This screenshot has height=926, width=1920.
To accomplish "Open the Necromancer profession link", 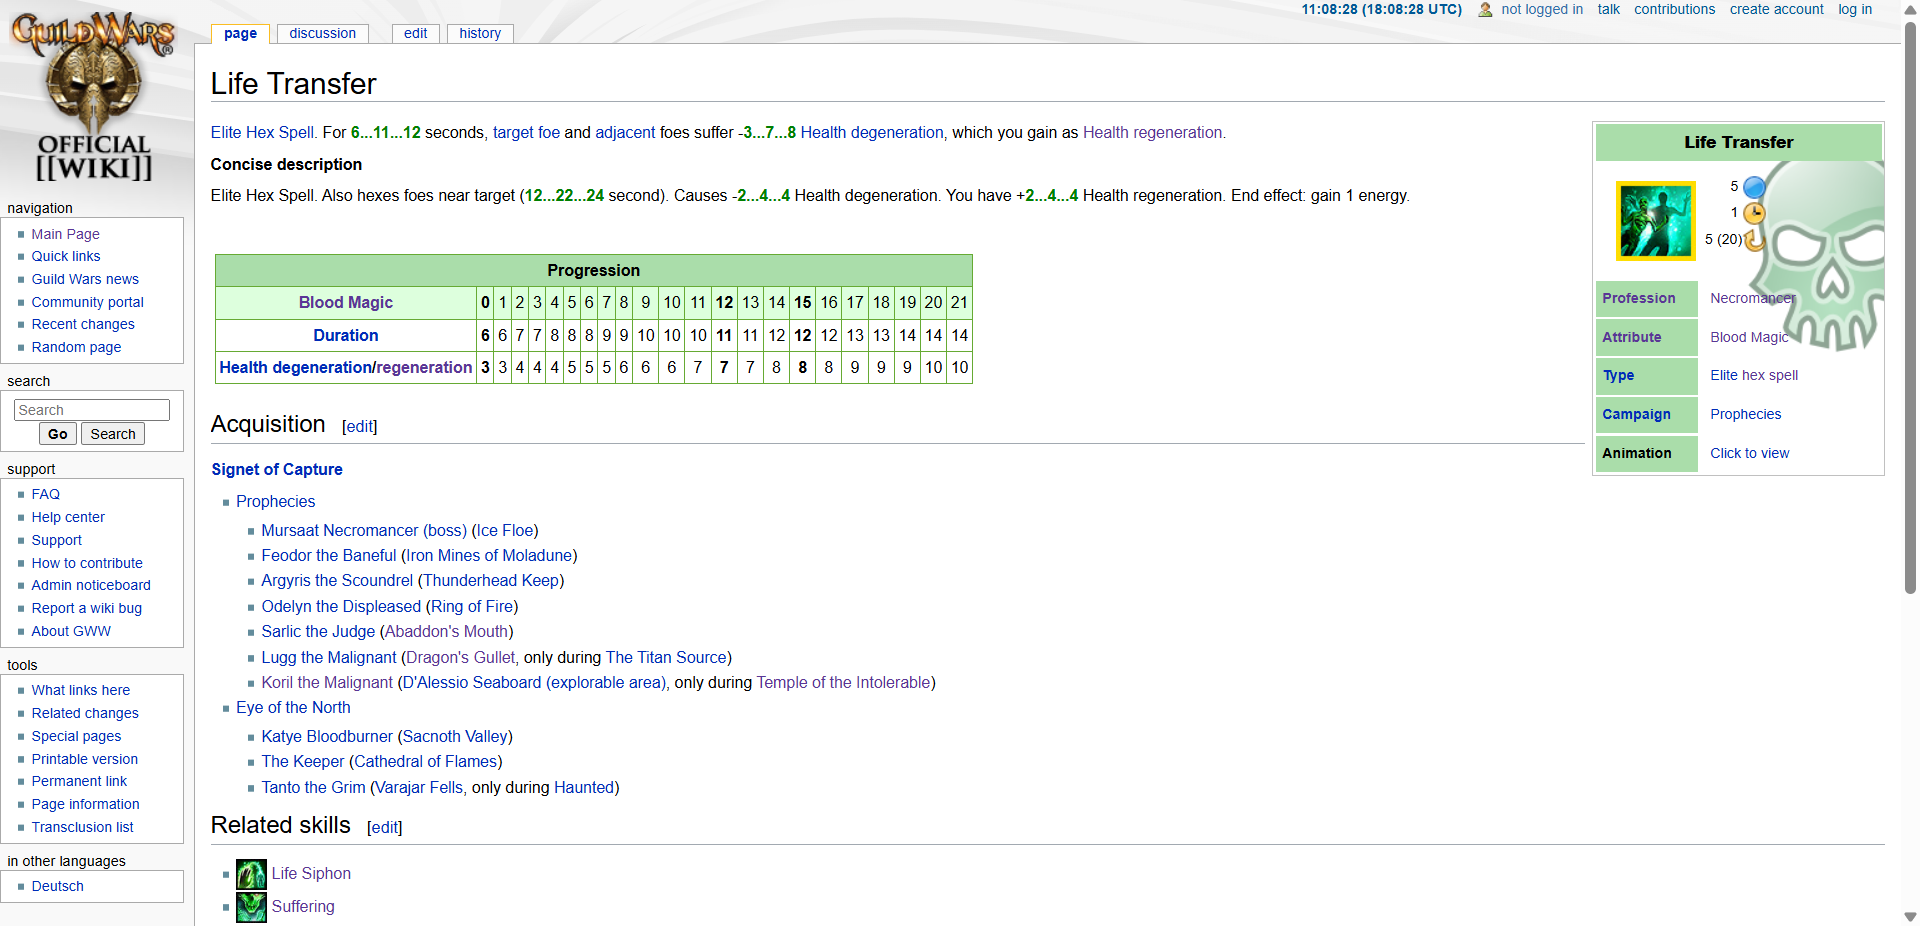I will click(1753, 298).
